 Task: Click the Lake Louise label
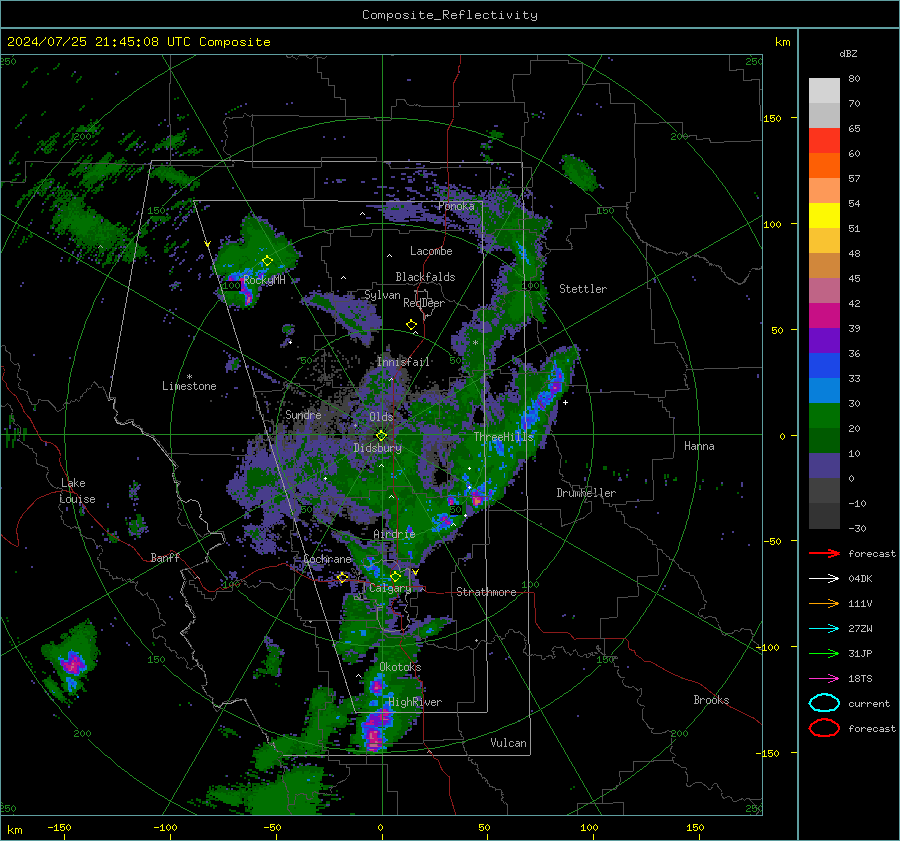[77, 491]
